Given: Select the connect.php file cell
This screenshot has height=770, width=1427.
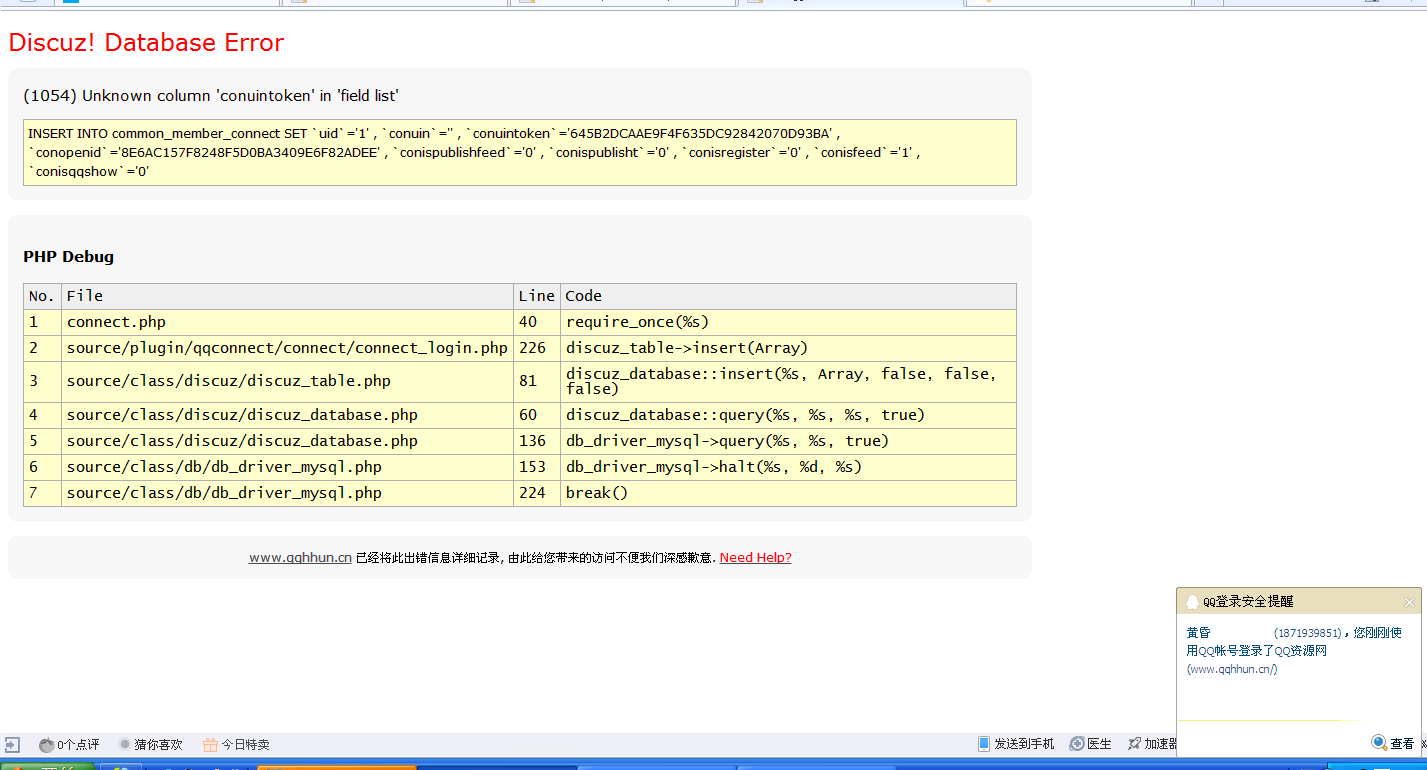Looking at the screenshot, I should tap(116, 322).
